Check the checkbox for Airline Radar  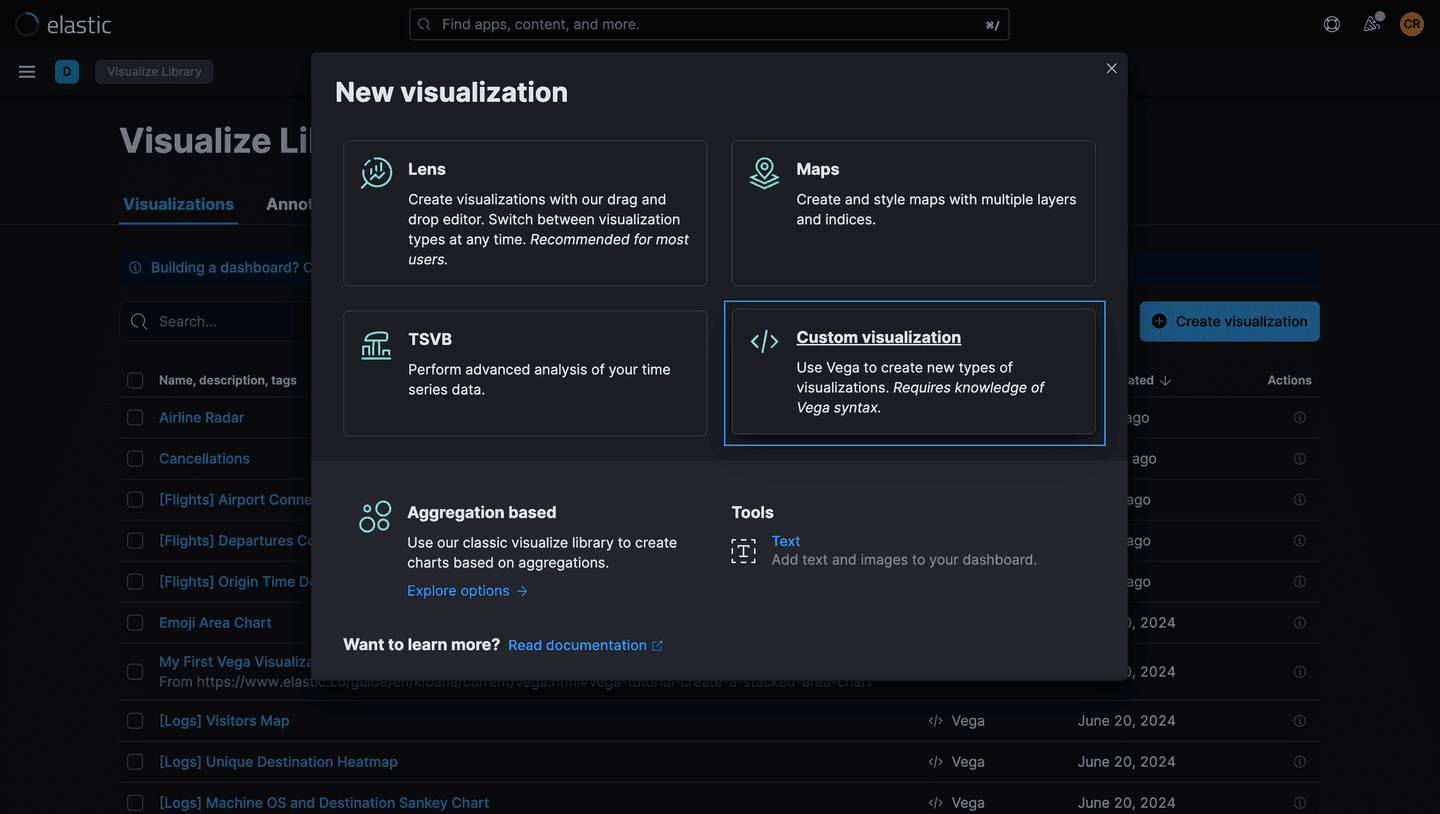135,417
